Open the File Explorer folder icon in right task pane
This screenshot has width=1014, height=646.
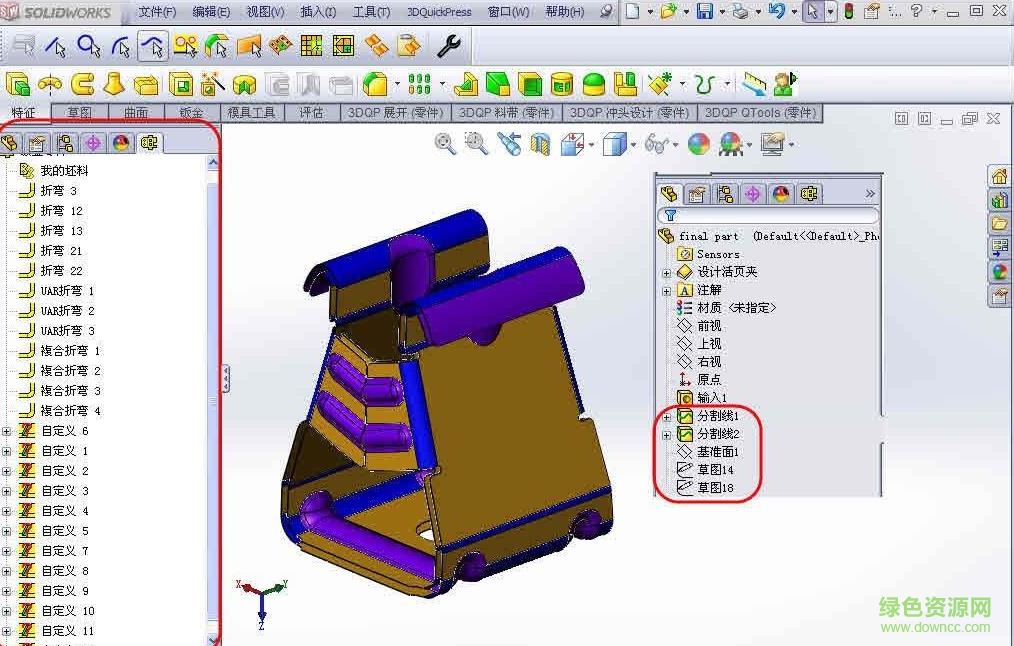pyautogui.click(x=999, y=223)
